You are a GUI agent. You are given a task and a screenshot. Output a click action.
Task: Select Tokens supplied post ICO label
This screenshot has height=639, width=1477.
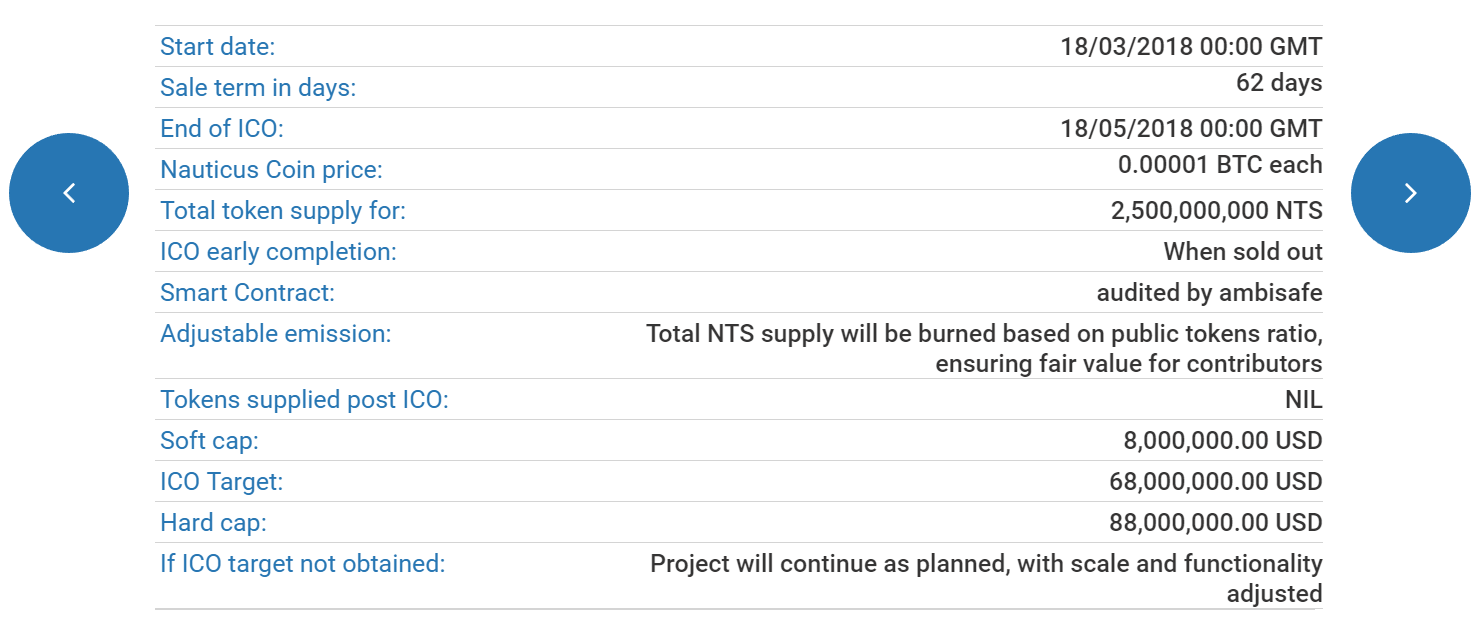click(304, 400)
